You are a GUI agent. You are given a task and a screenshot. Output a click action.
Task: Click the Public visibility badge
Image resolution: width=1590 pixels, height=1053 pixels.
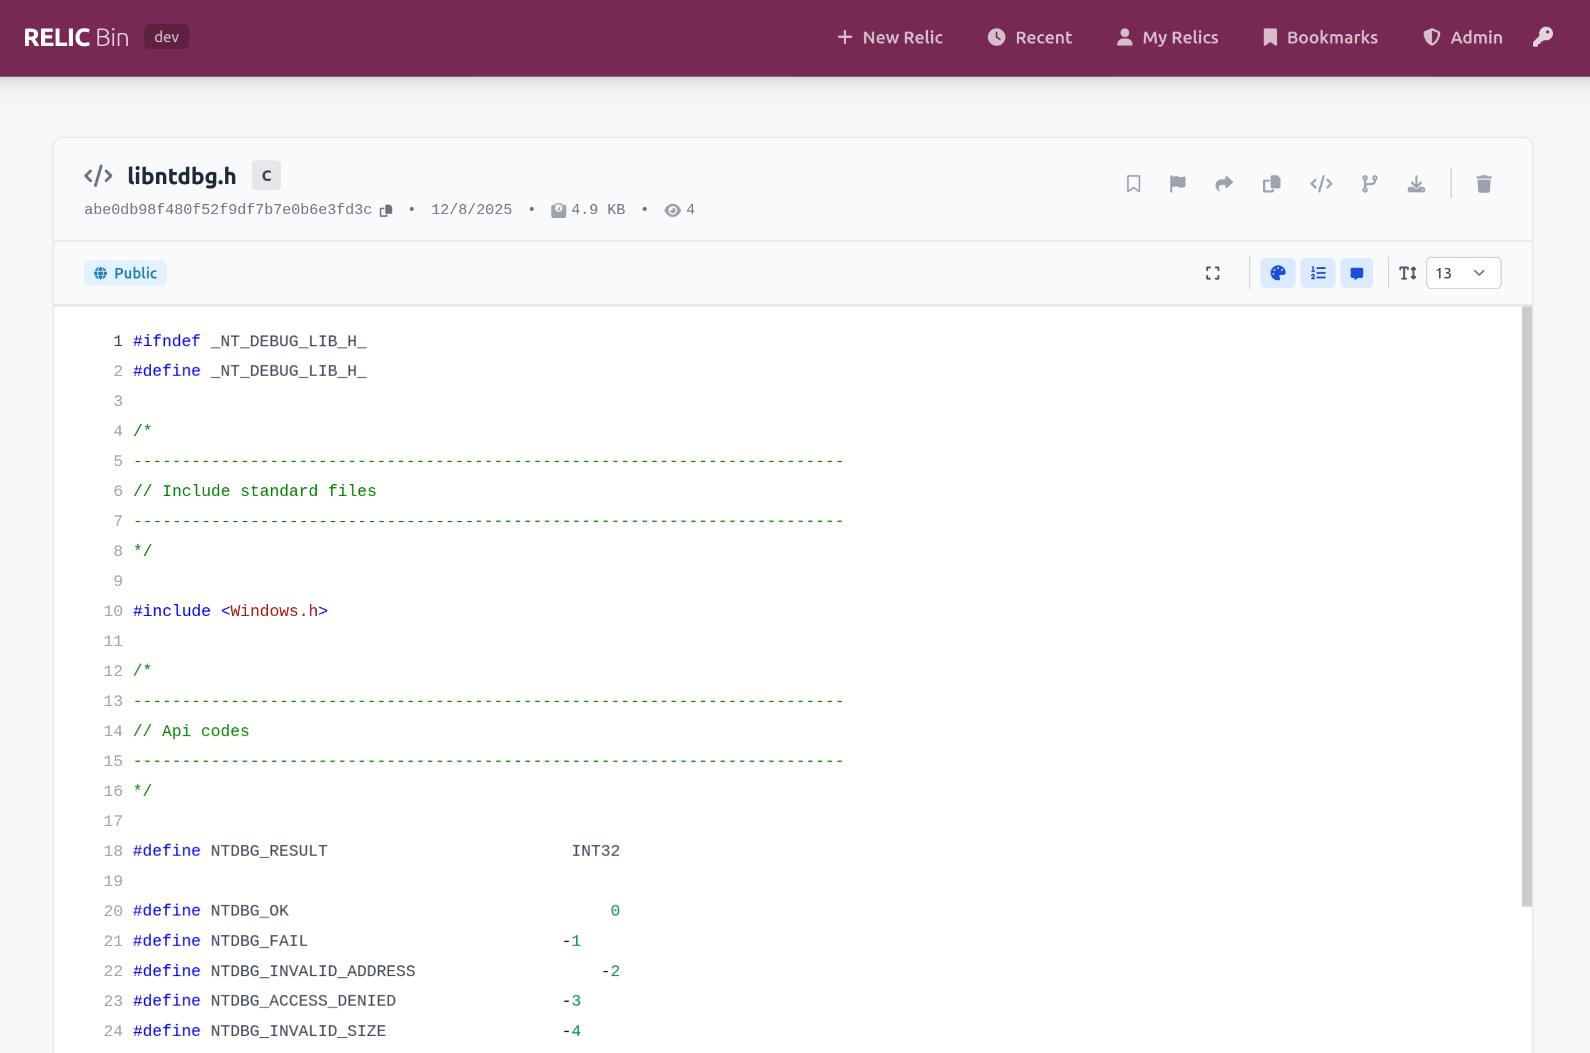pyautogui.click(x=126, y=273)
